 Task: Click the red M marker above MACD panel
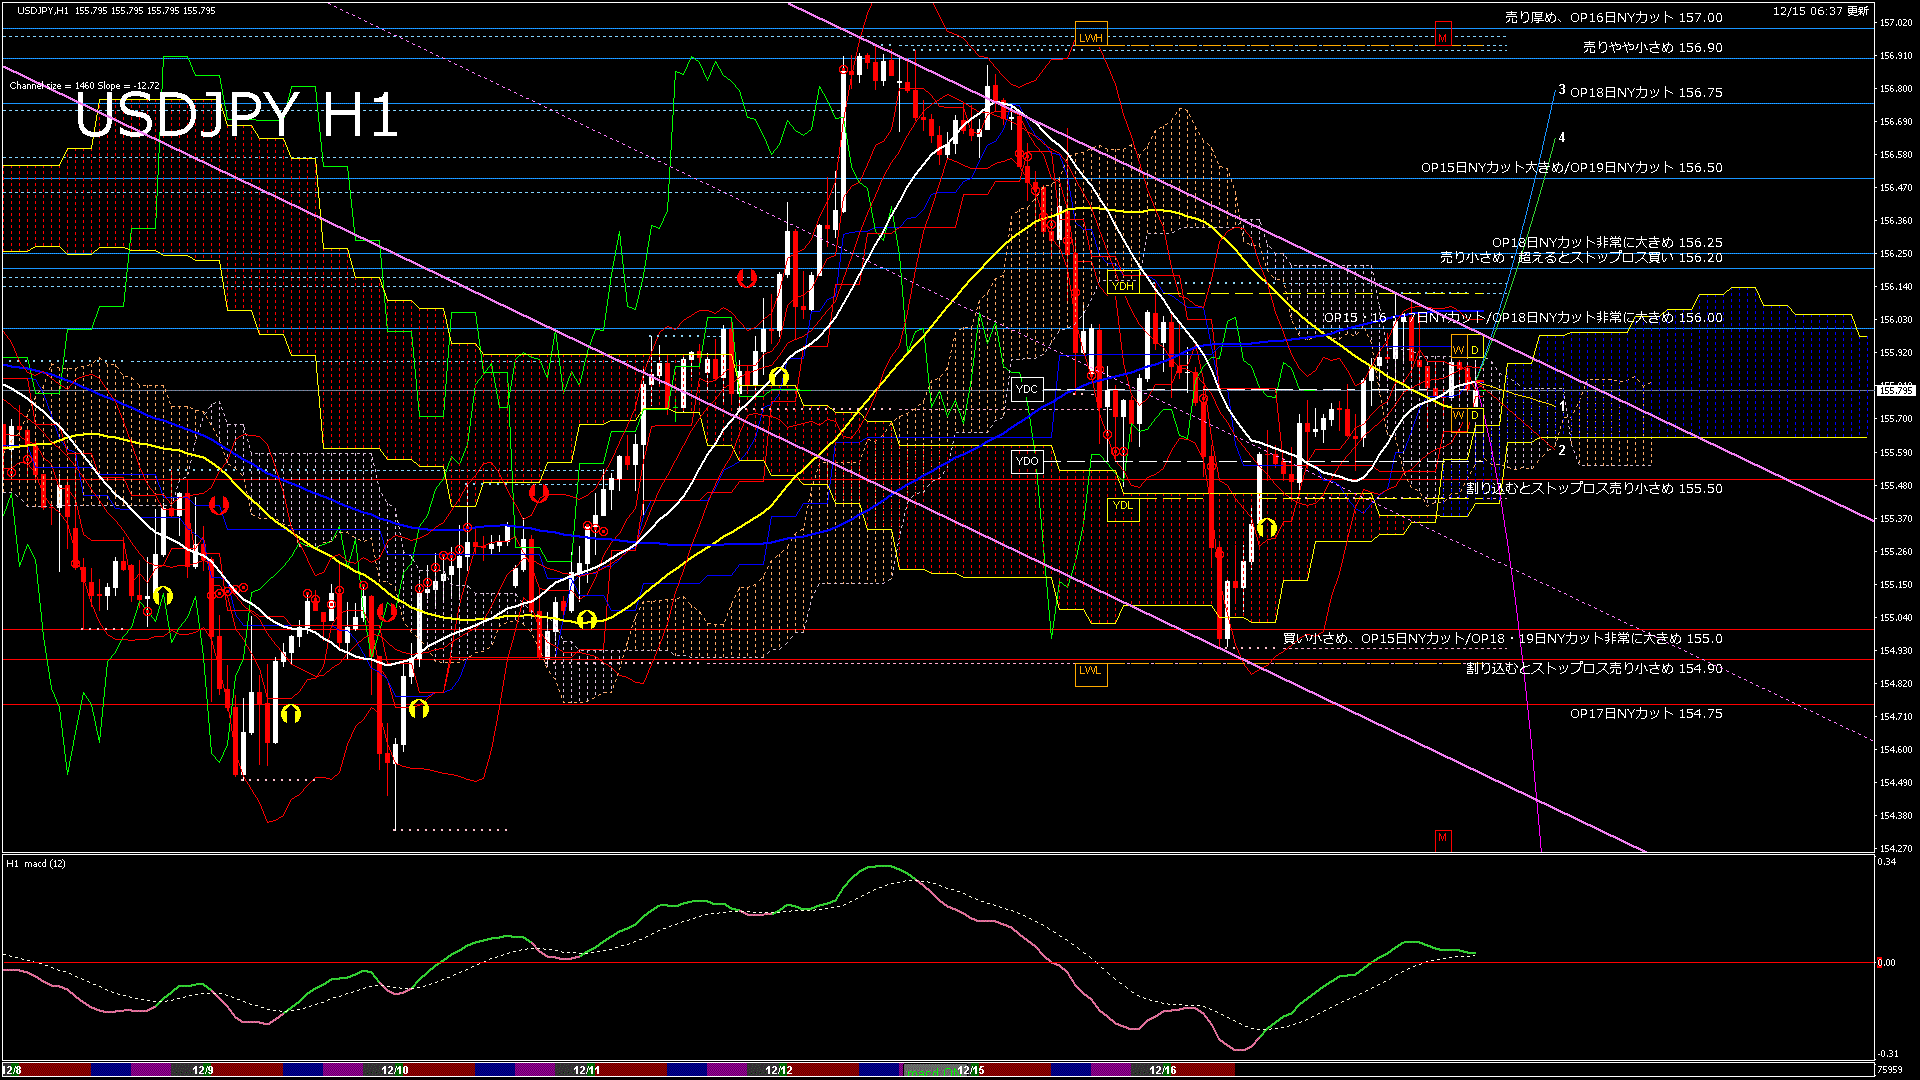tap(1442, 837)
